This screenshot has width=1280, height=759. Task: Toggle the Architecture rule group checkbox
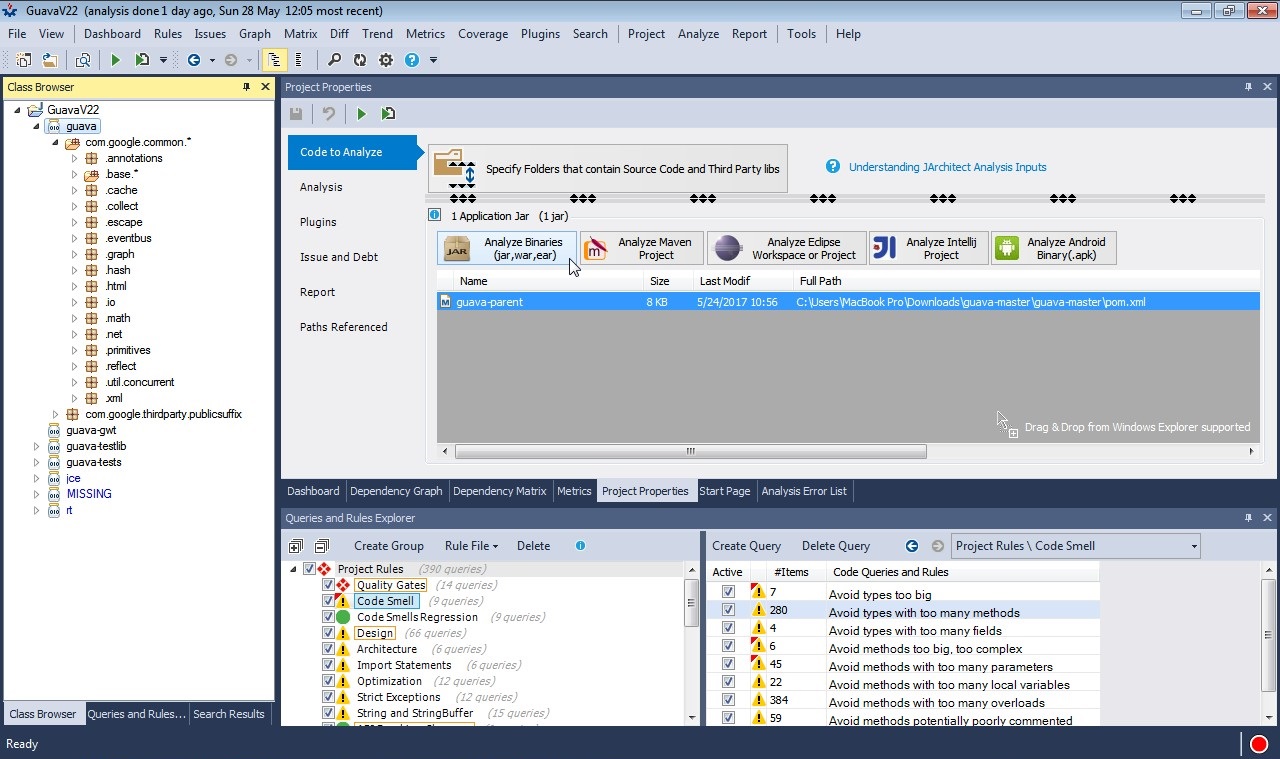[328, 649]
